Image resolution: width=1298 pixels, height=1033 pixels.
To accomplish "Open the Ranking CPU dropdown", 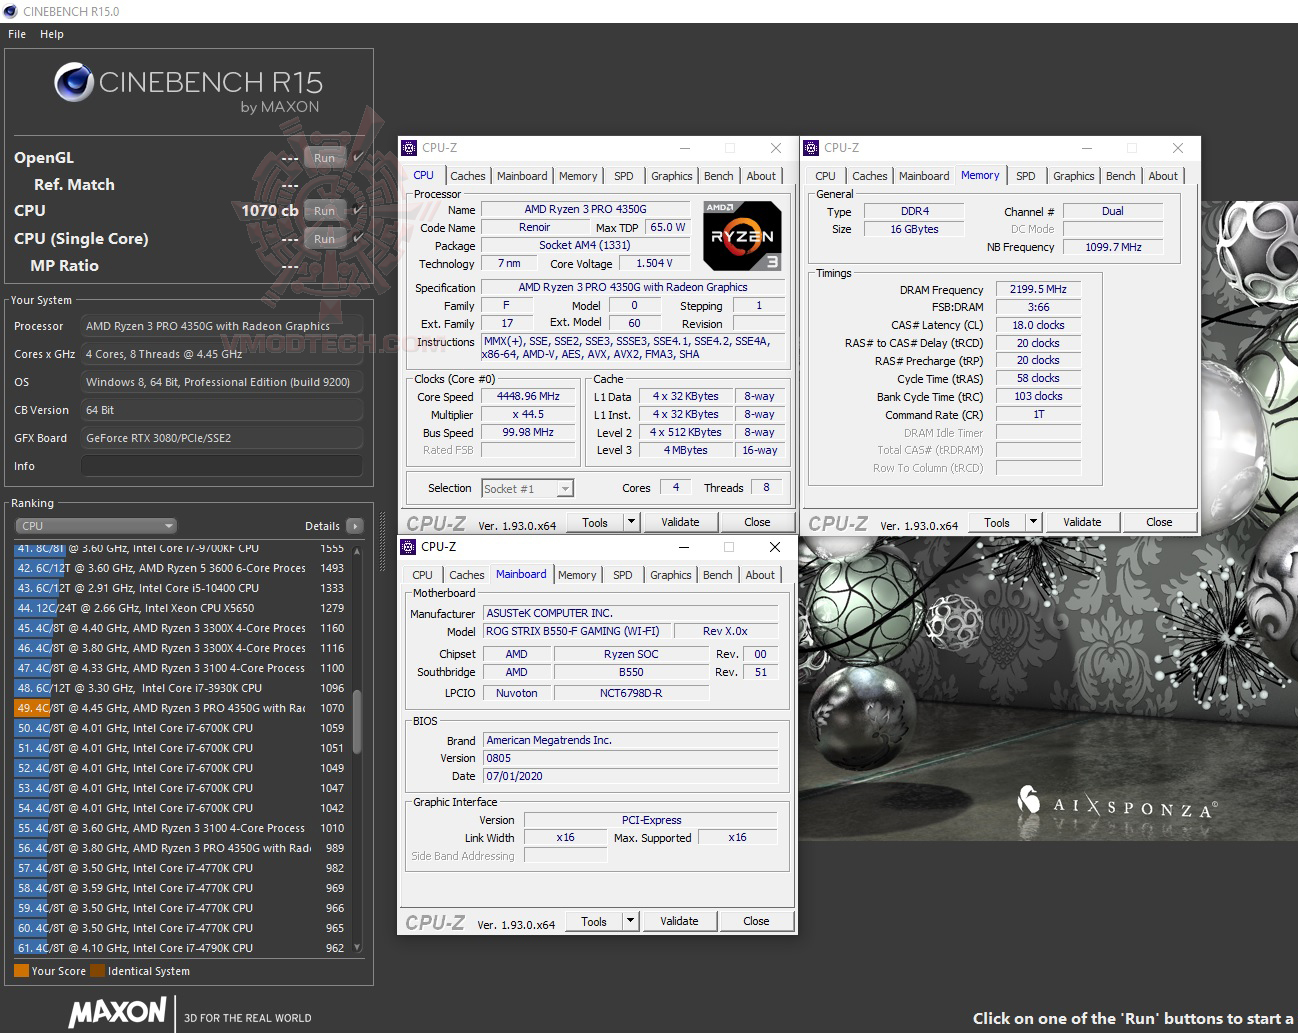I will tap(96, 526).
